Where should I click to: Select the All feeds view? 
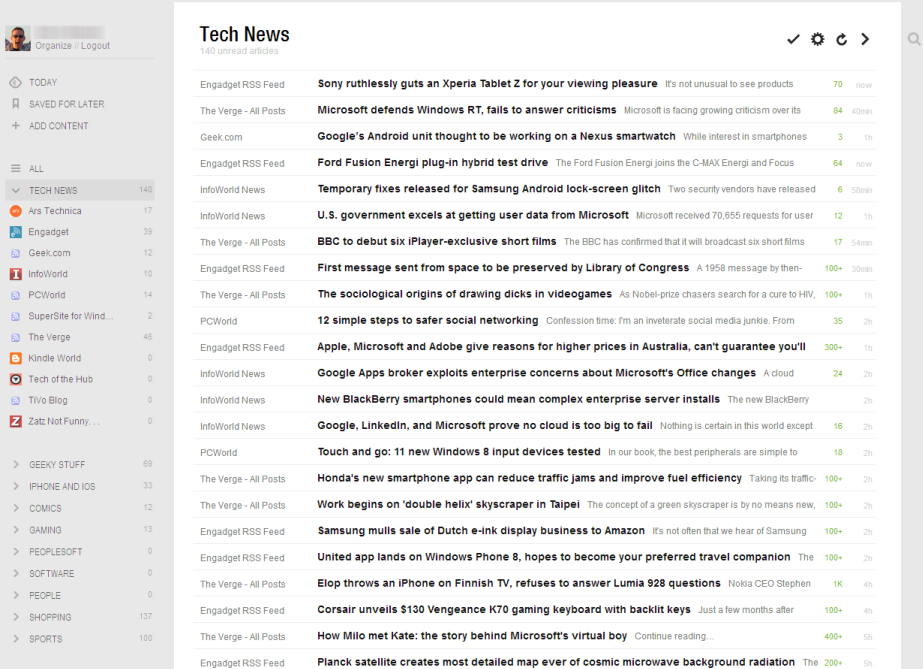coord(36,169)
